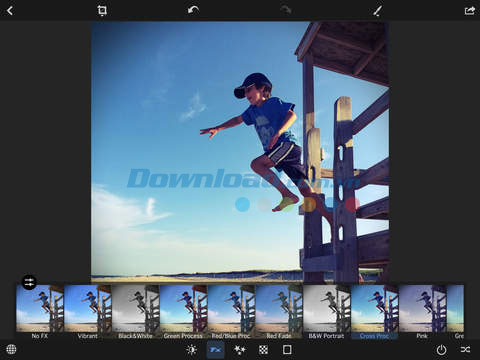The height and width of the screenshot is (360, 480).
Task: Tap the main photo of jumping boy
Action: 240,152
